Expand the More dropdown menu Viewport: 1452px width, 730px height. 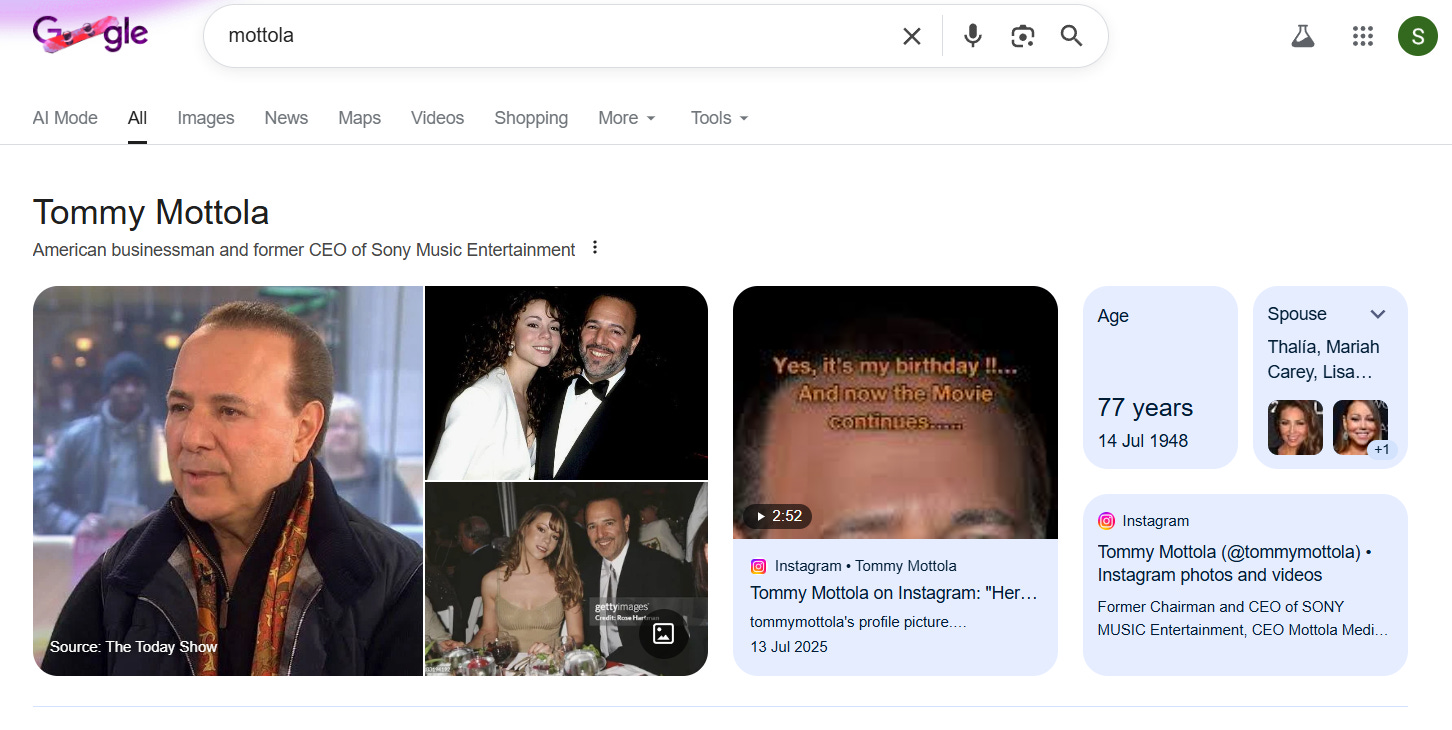627,118
